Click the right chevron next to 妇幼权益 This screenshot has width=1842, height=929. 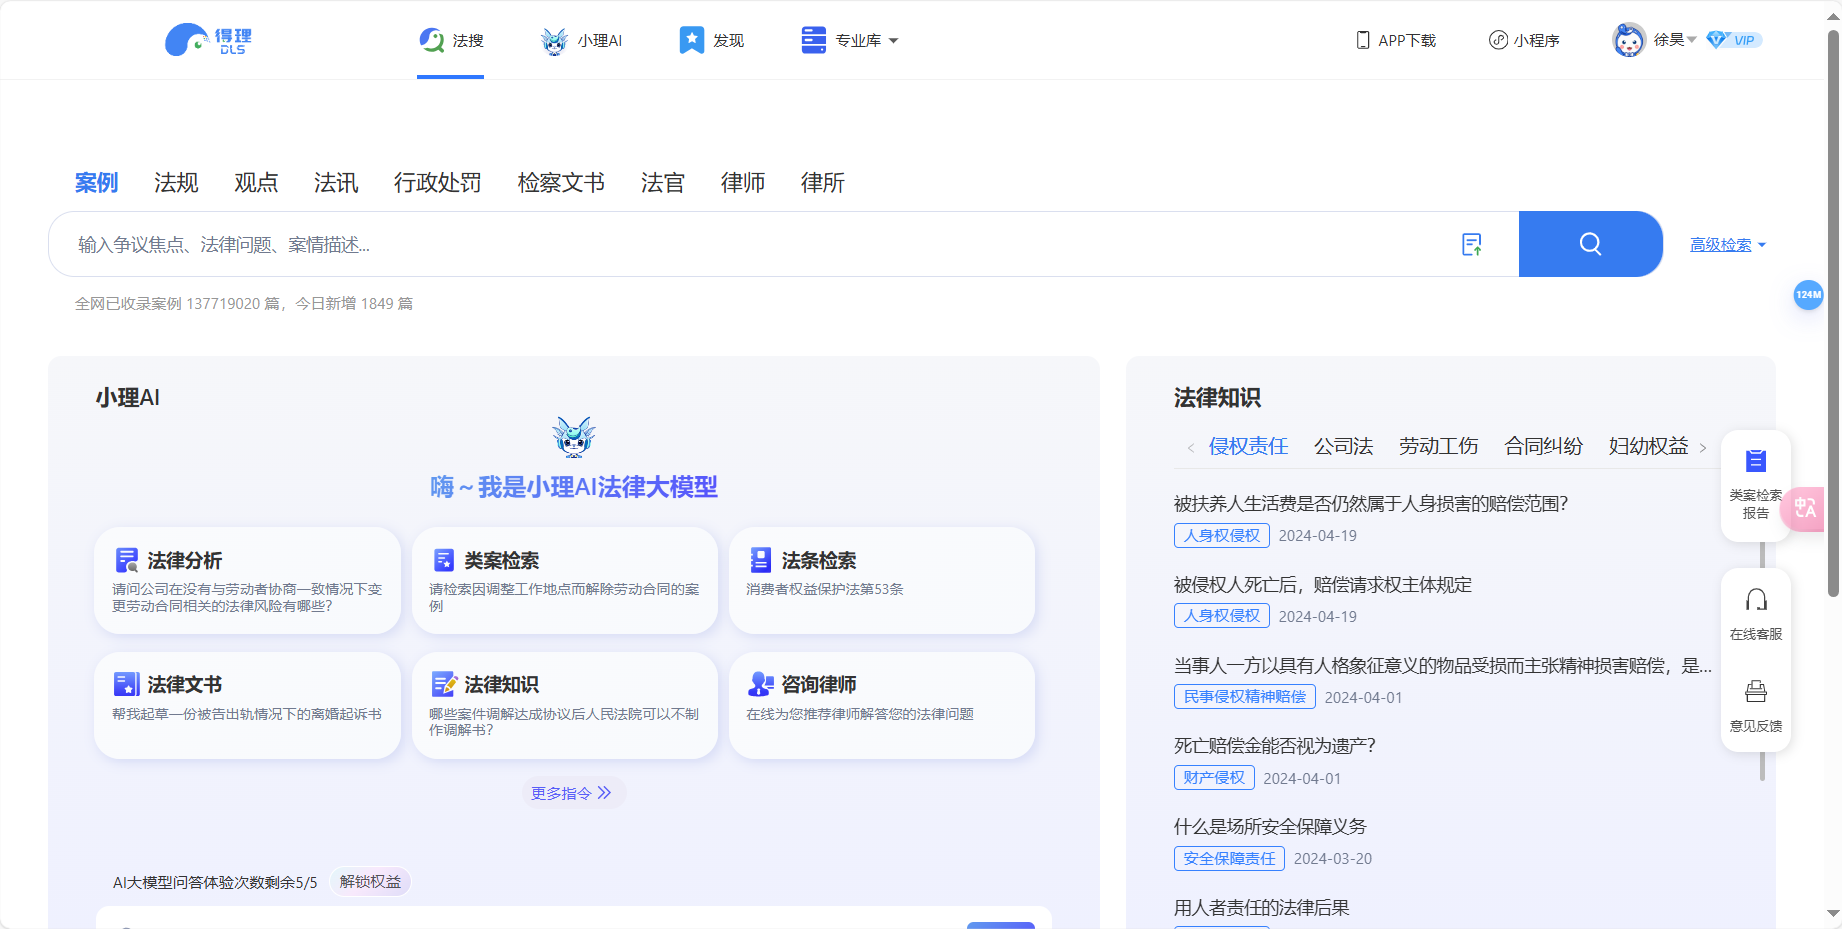tap(1704, 447)
